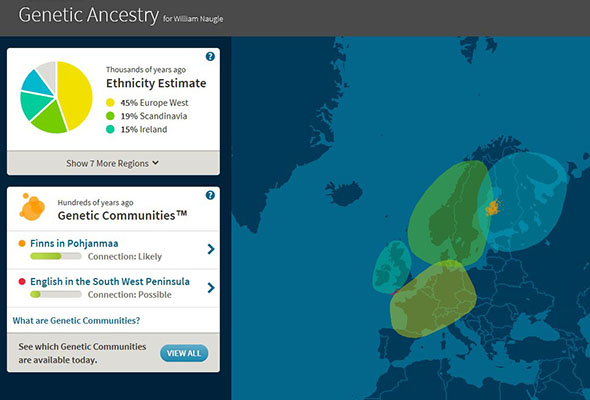Screen dimensions: 590x400
Task: Click green Scandinavia legend swatch
Action: coord(110,116)
